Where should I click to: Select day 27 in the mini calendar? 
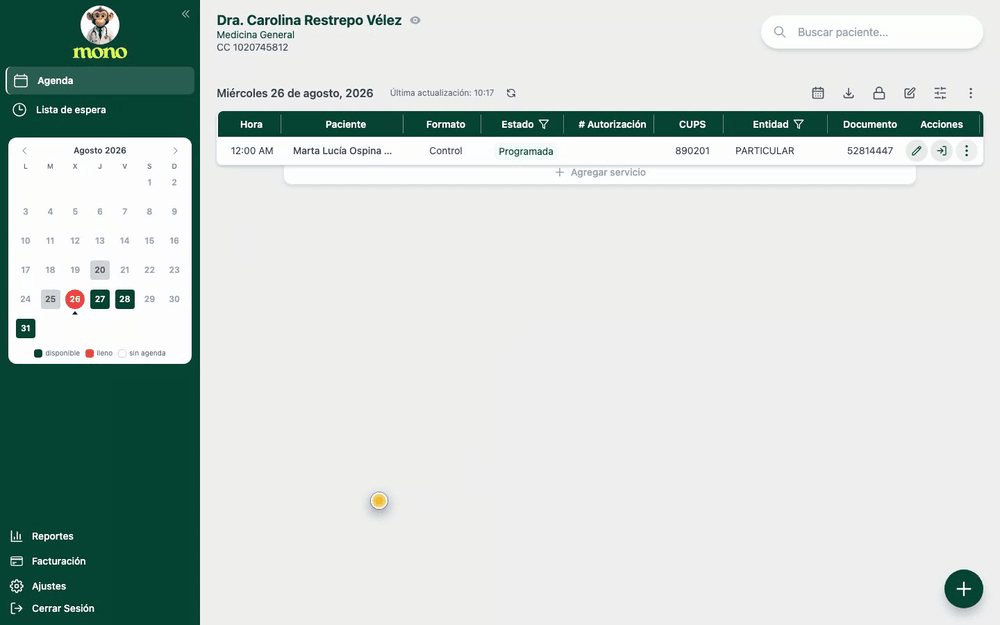[100, 299]
